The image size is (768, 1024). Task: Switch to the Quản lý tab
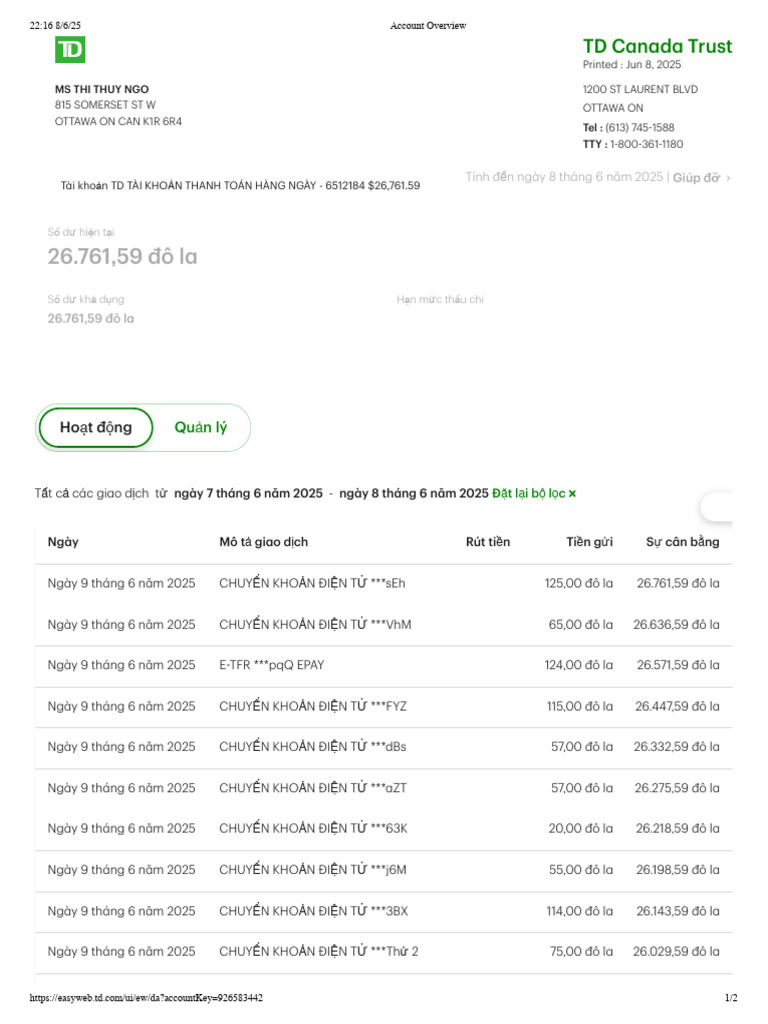pyautogui.click(x=200, y=428)
